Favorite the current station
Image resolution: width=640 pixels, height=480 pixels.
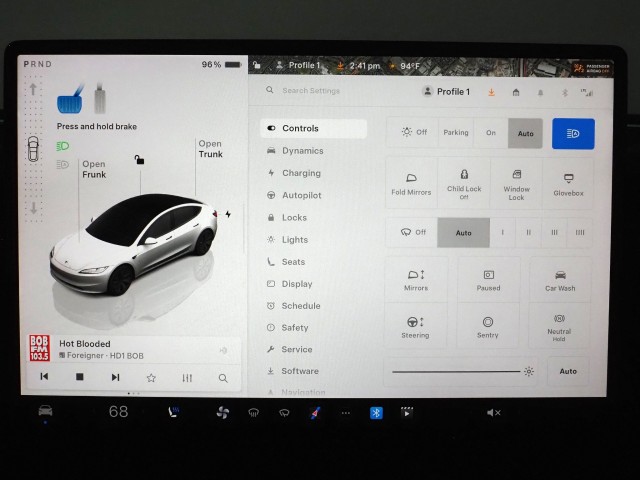click(151, 378)
